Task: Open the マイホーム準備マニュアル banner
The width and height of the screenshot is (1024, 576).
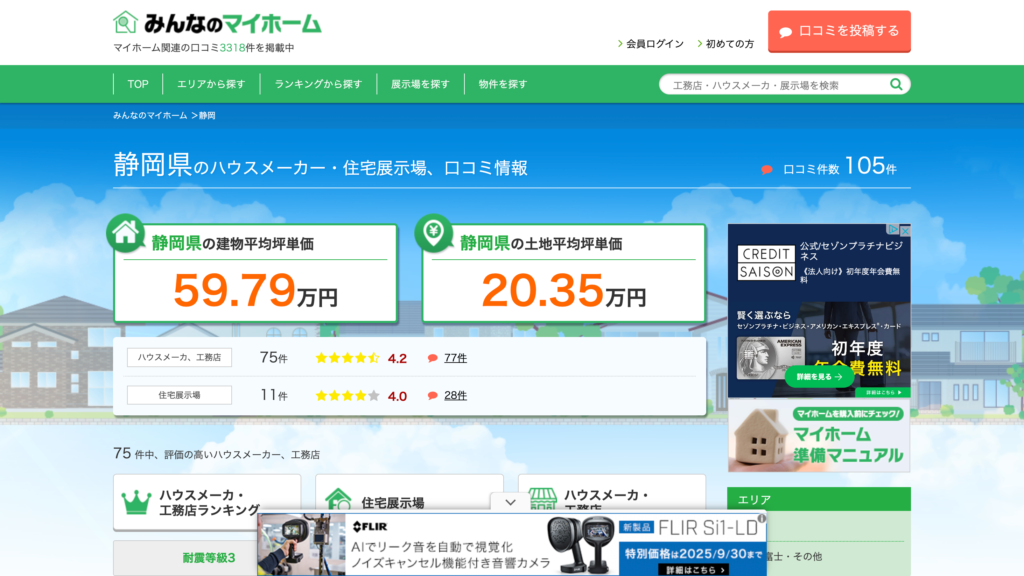Action: point(819,436)
